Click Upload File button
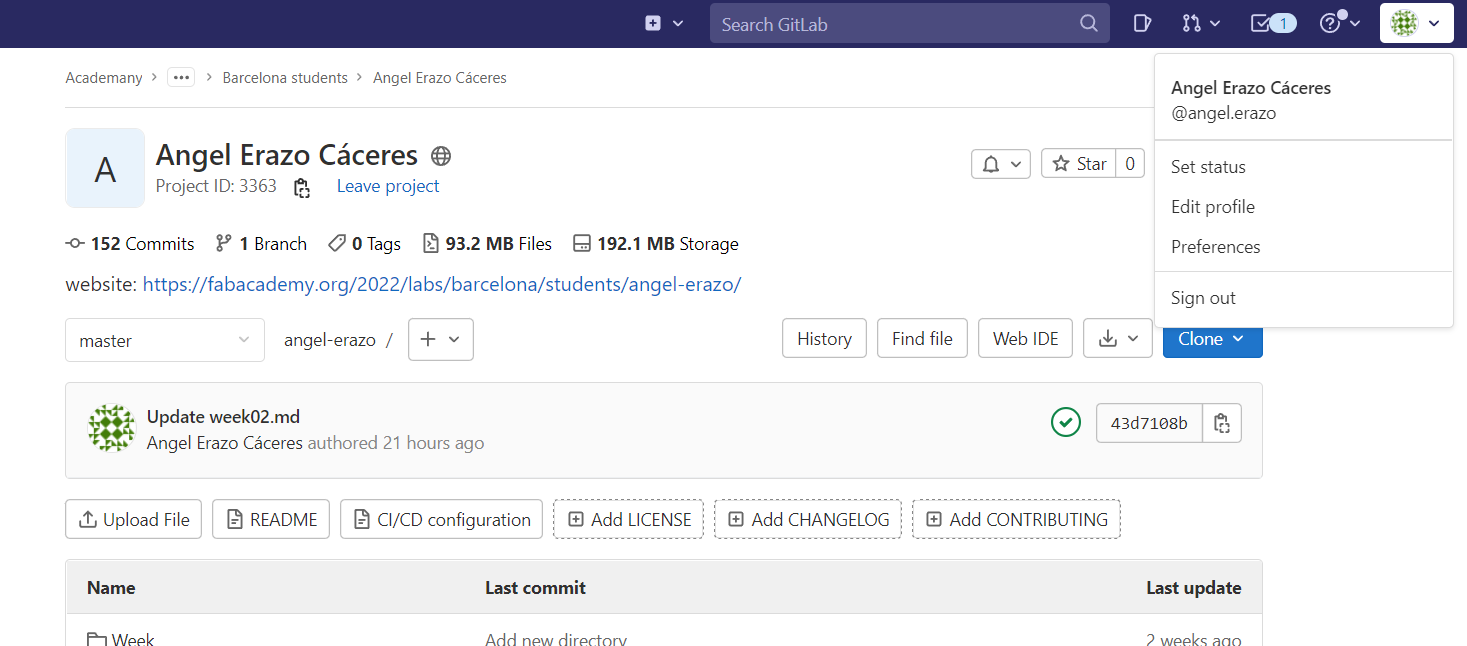The height and width of the screenshot is (646, 1467). (134, 519)
